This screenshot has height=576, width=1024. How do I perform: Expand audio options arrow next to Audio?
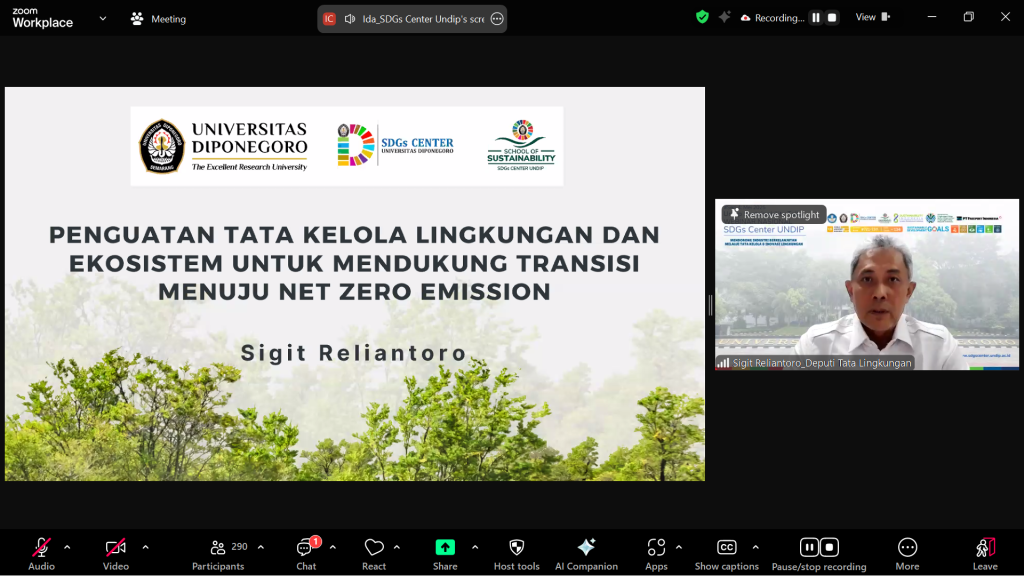67,547
